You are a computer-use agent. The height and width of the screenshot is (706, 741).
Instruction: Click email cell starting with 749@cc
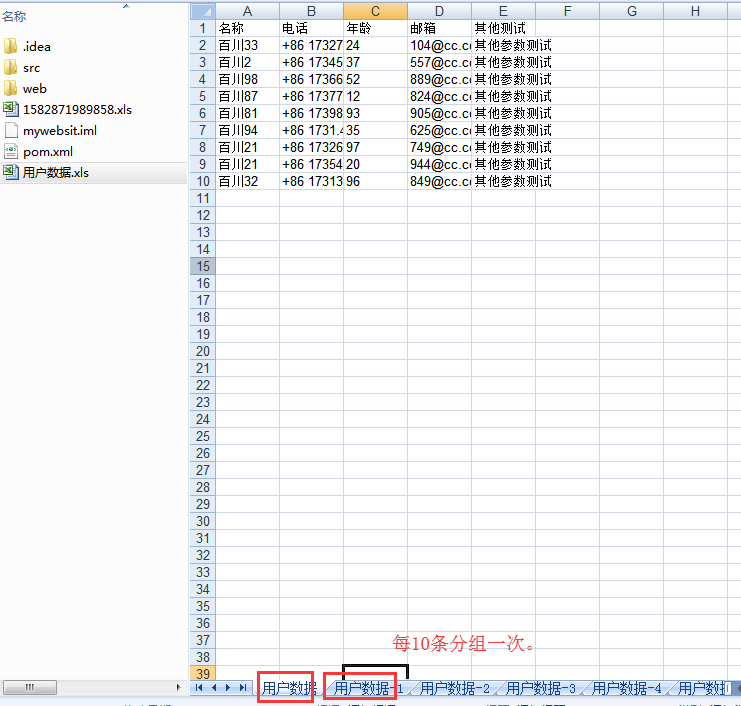[x=439, y=147]
